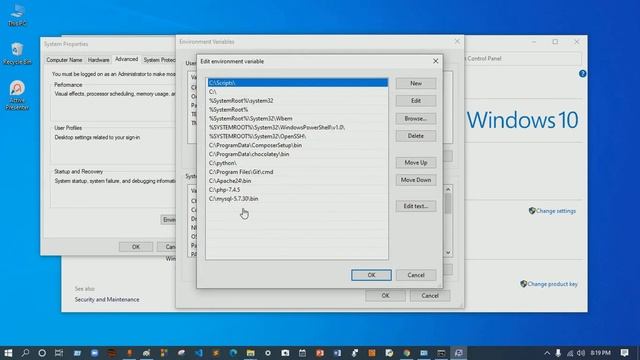Image resolution: width=640 pixels, height=360 pixels.
Task: Open the System Protection tab
Action: pos(159,60)
